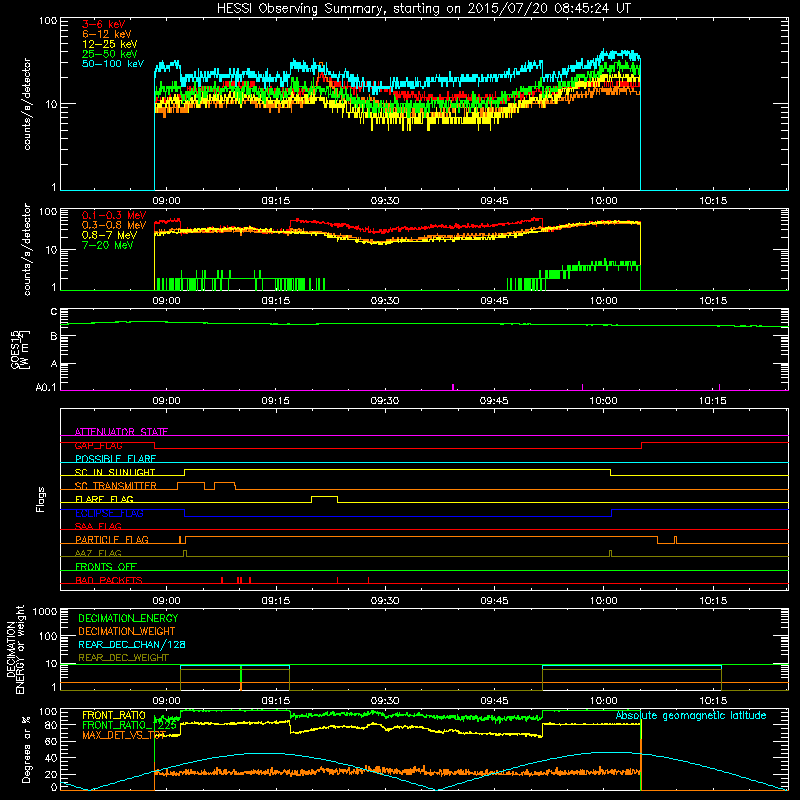Viewport: 800px width, 800px height.
Task: Select the GAP_FLAG label
Action: click(x=98, y=445)
